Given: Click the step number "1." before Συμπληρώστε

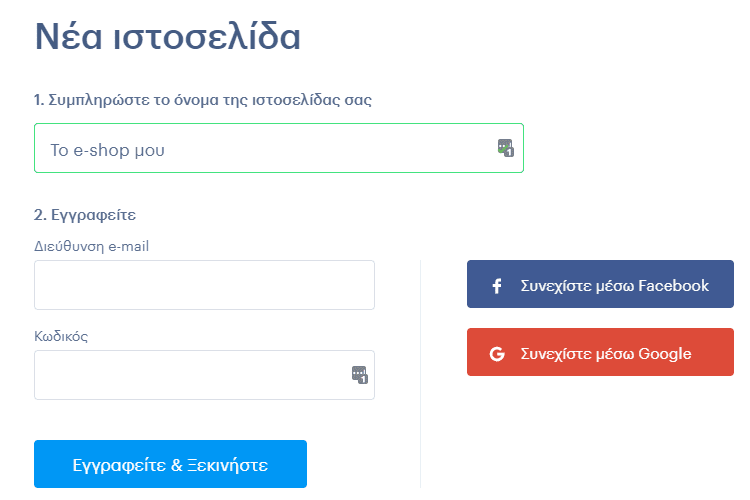Looking at the screenshot, I should (x=39, y=100).
